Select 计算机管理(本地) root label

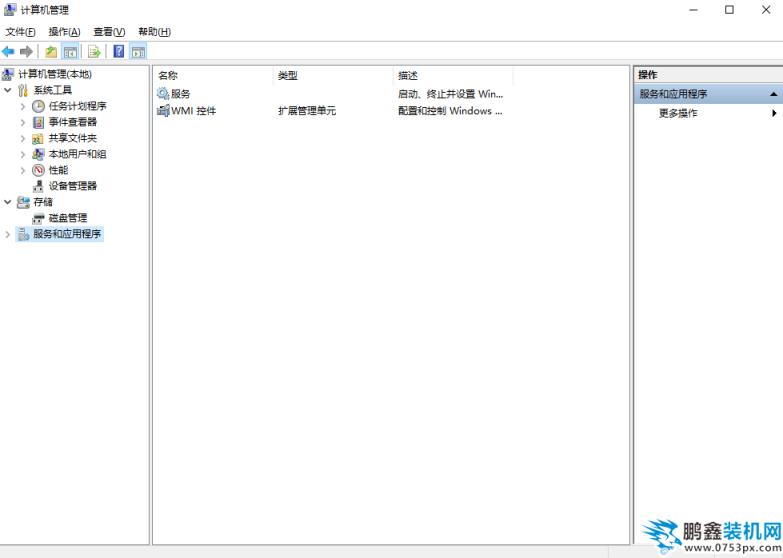click(x=55, y=74)
